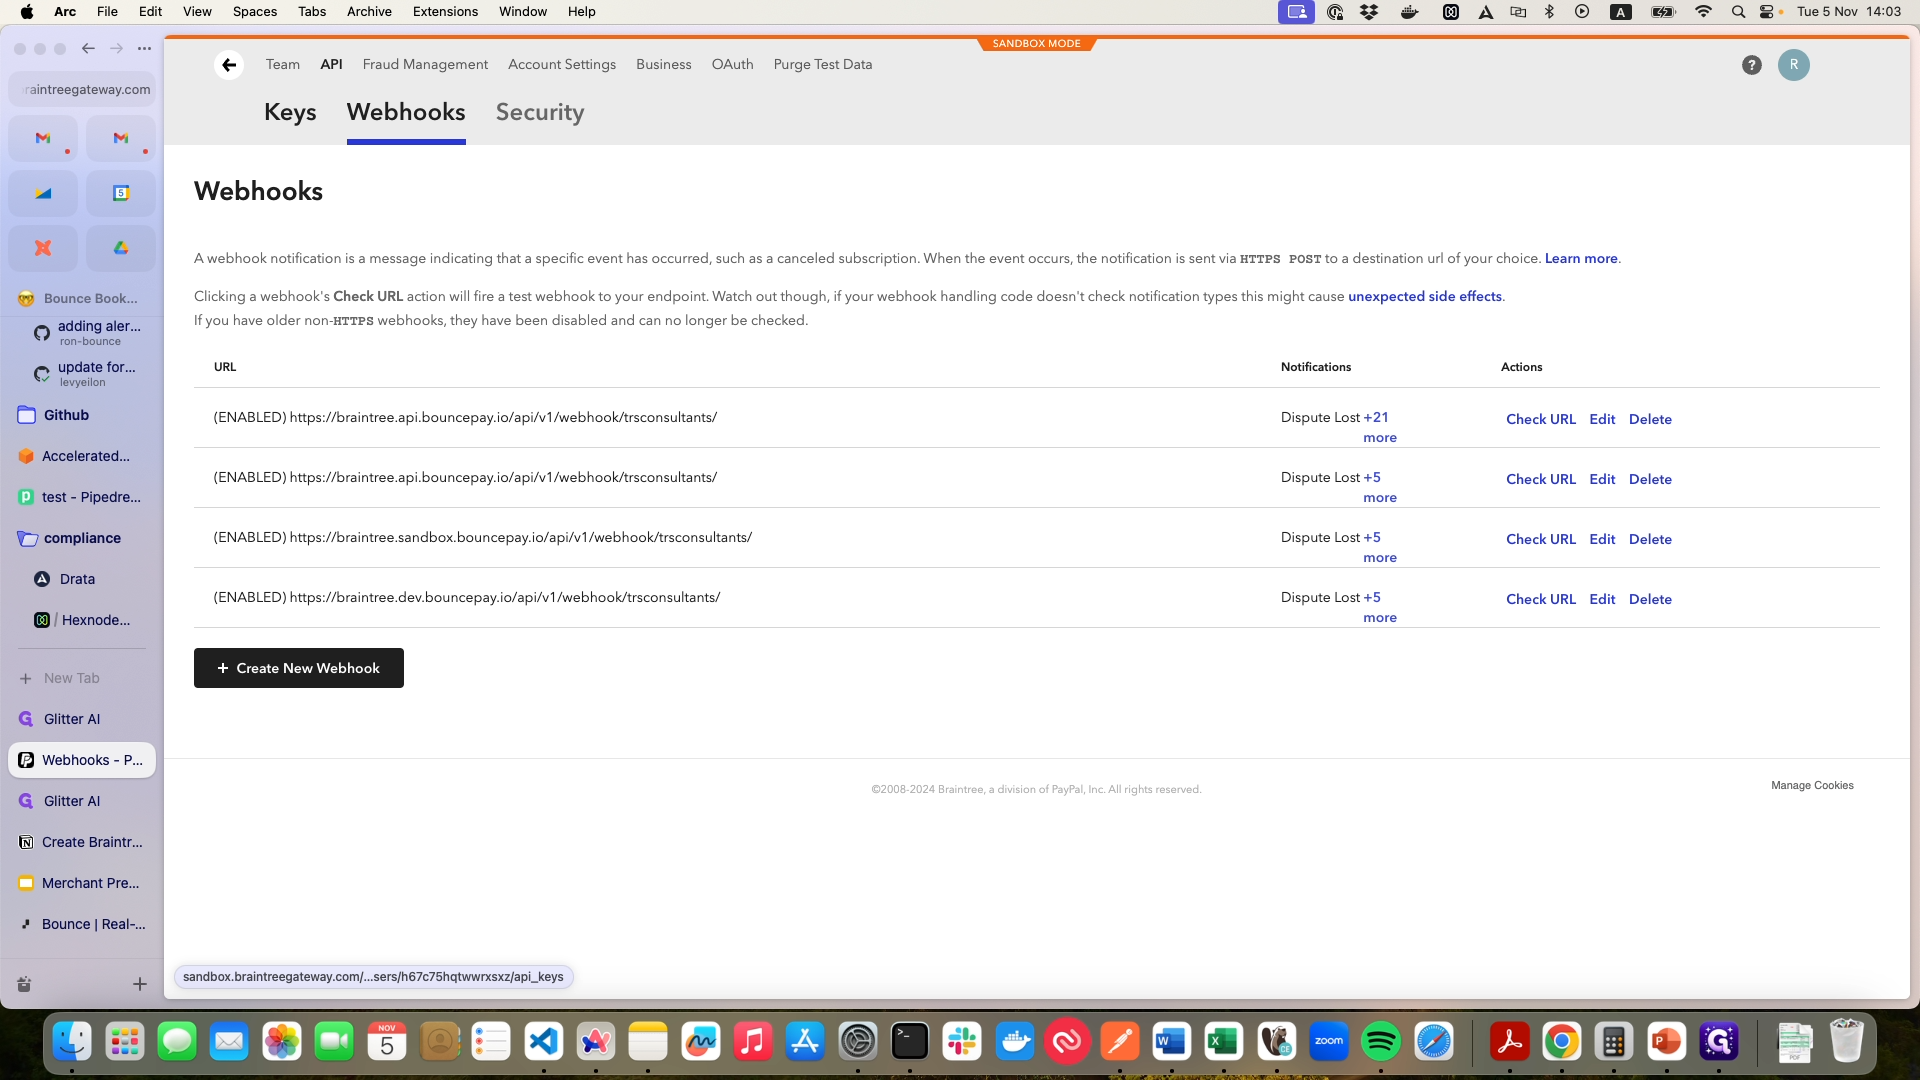
Task: Open the second pinned Gmail tab
Action: 121,138
